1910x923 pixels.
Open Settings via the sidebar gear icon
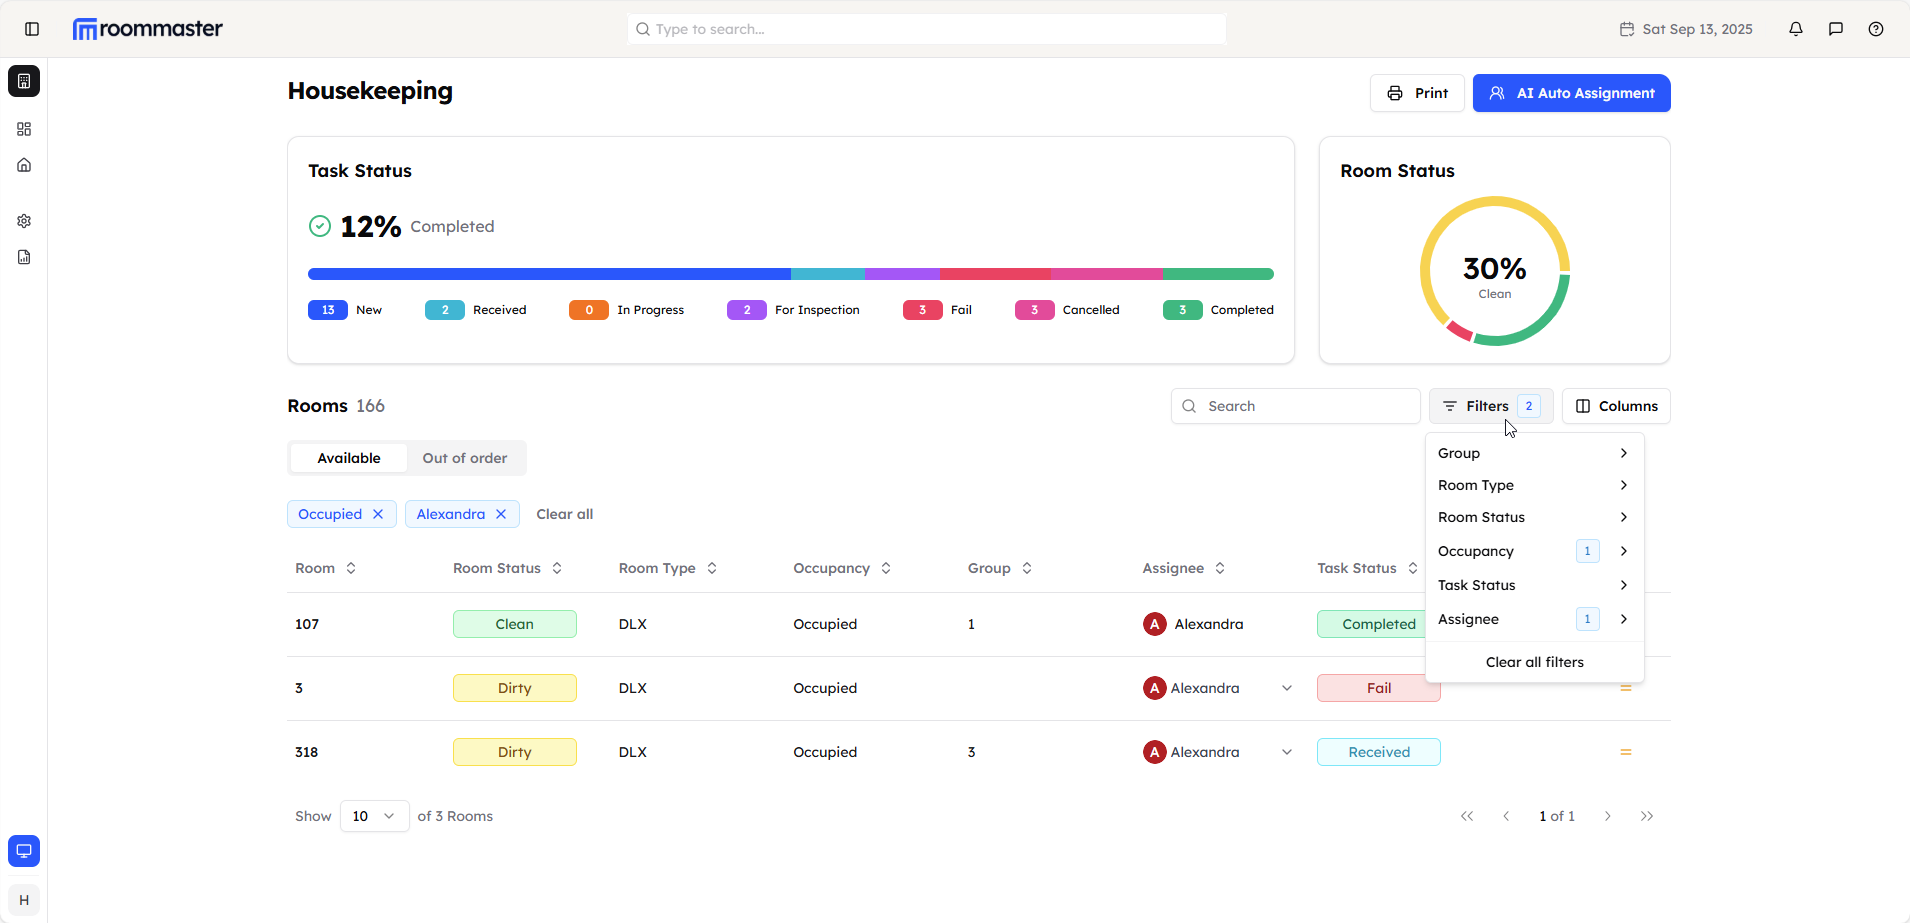[24, 220]
